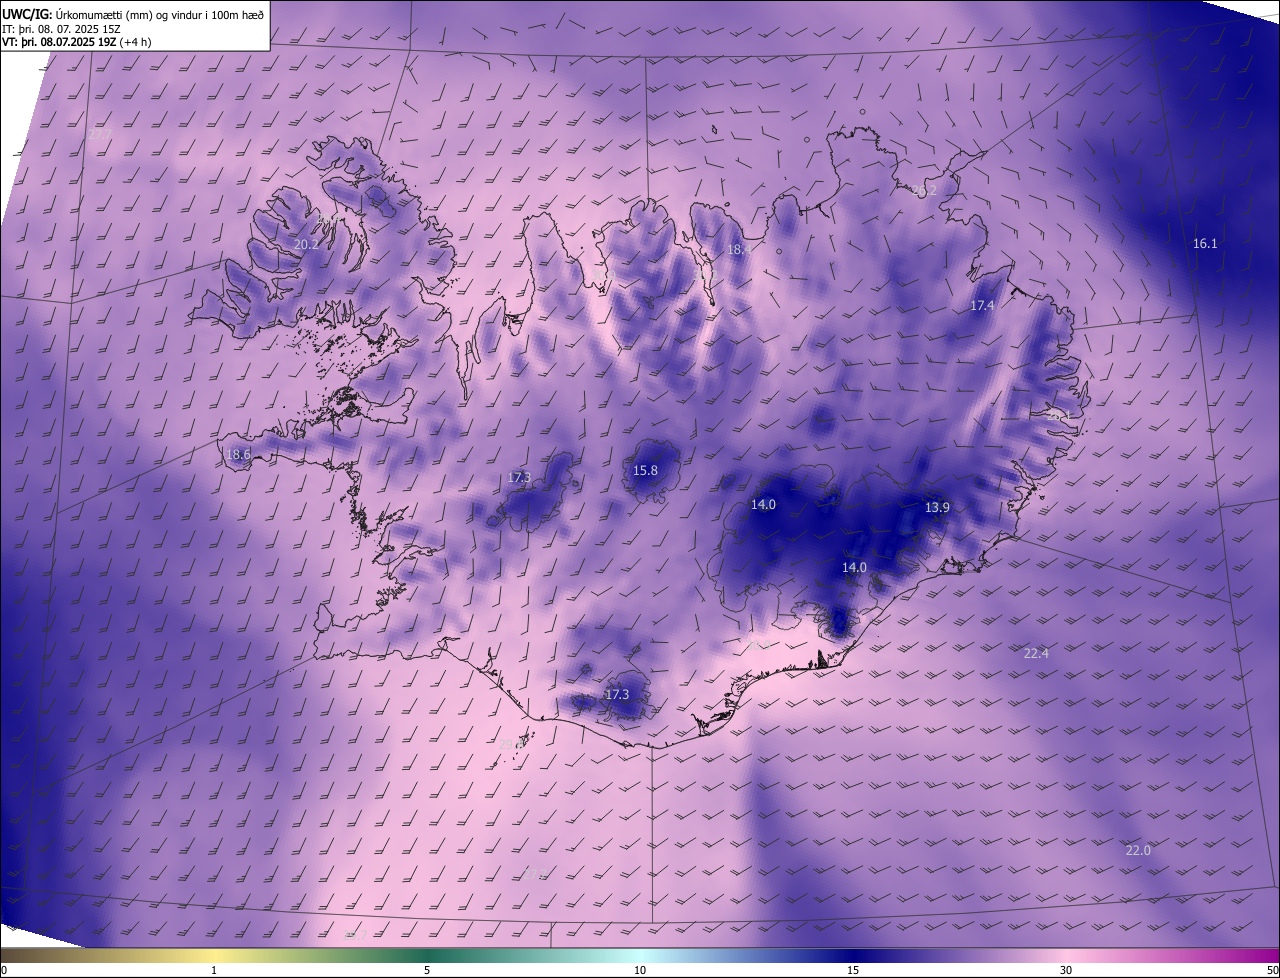The image size is (1280, 978).
Task: Click the 14.0 value left of 13.9
Action: [763, 505]
